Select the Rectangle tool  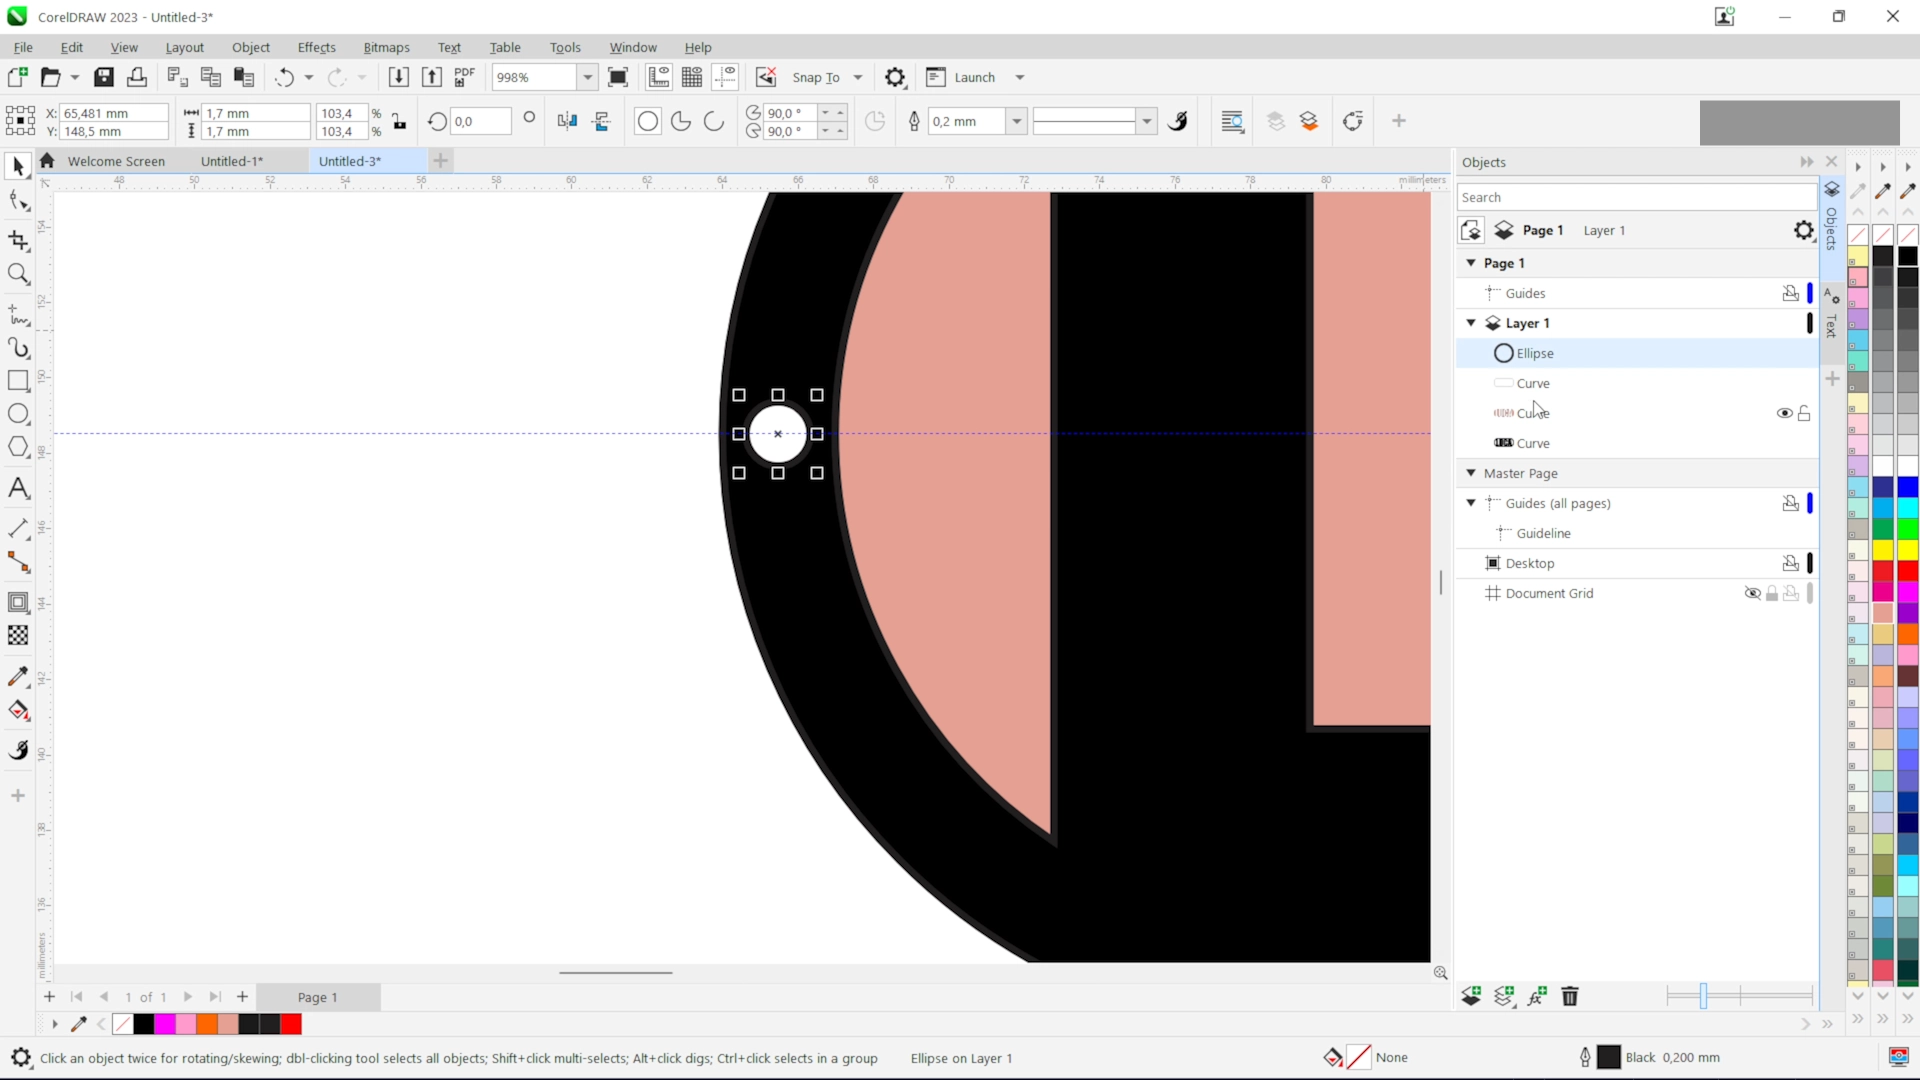tap(18, 381)
